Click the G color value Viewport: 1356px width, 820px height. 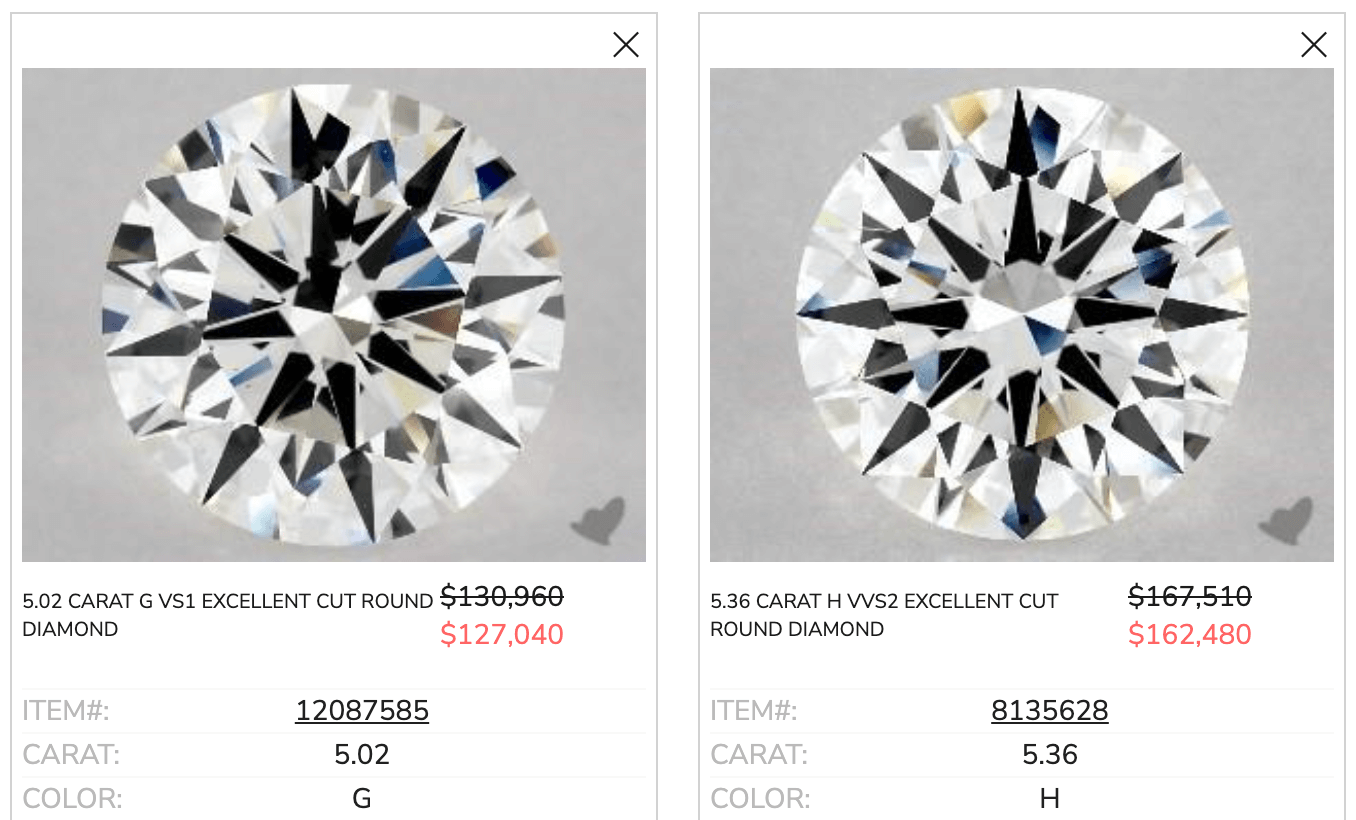click(x=362, y=799)
